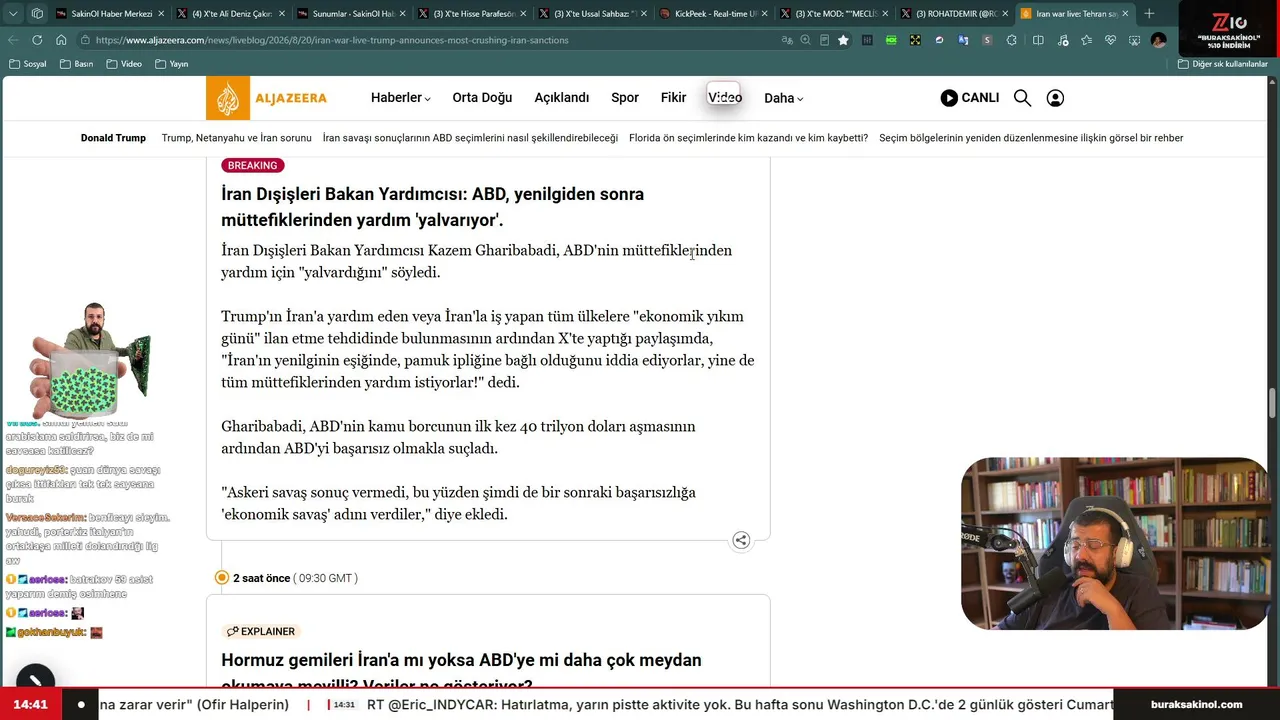Switch to X'te Ali Deniz Çakır tab

coord(229,14)
